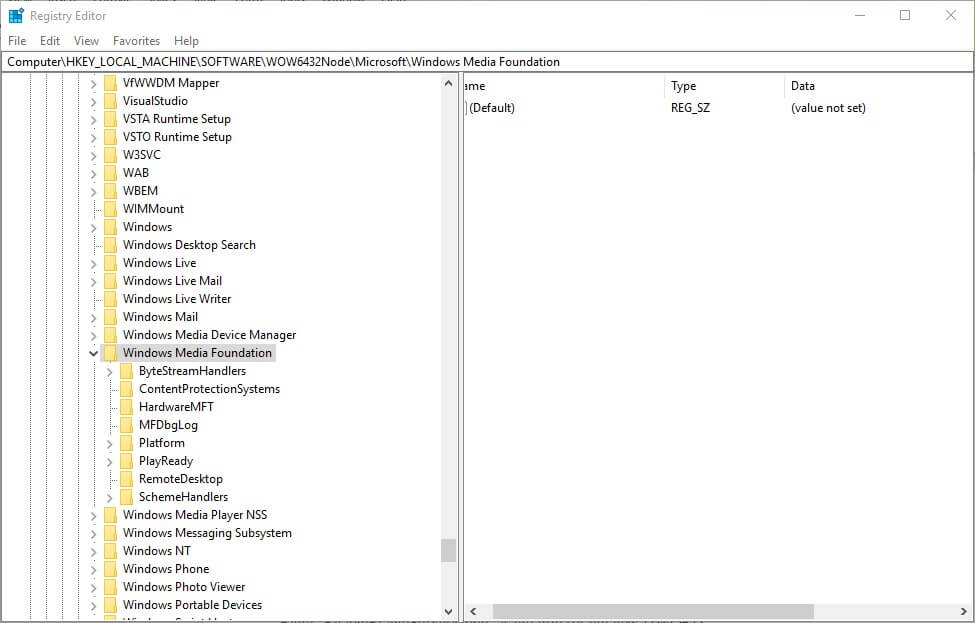975x623 pixels.
Task: Click the (value not set) data cell
Action: 828,108
